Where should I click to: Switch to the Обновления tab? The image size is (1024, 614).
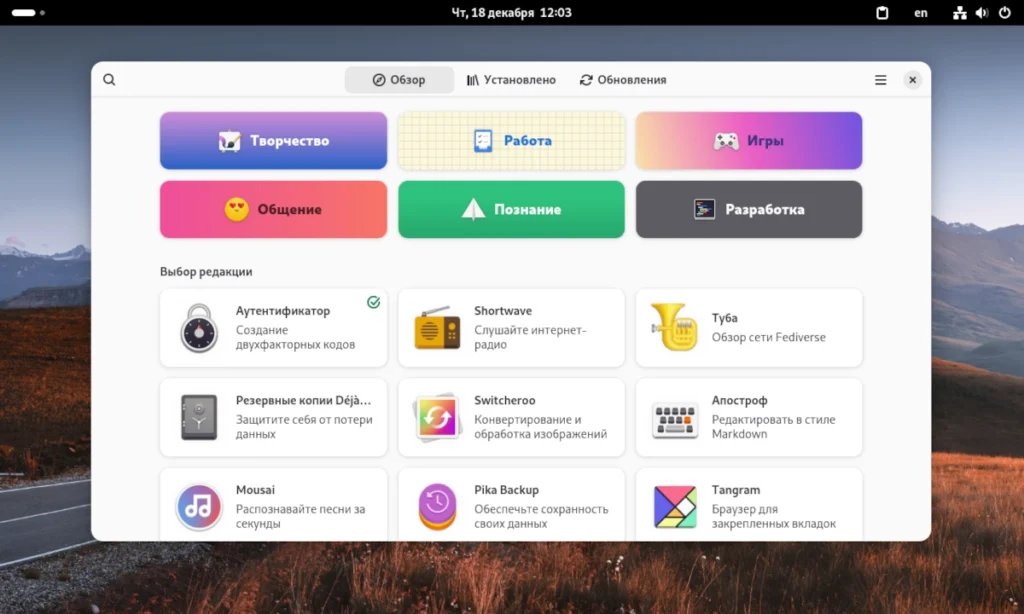tap(623, 80)
